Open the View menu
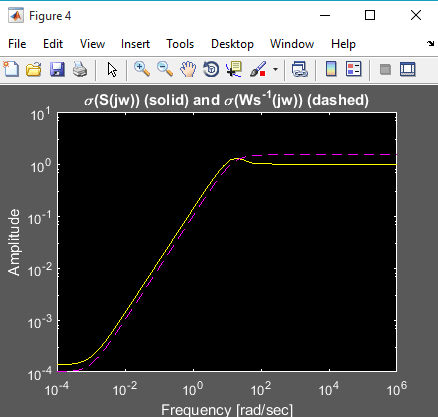 coord(92,44)
